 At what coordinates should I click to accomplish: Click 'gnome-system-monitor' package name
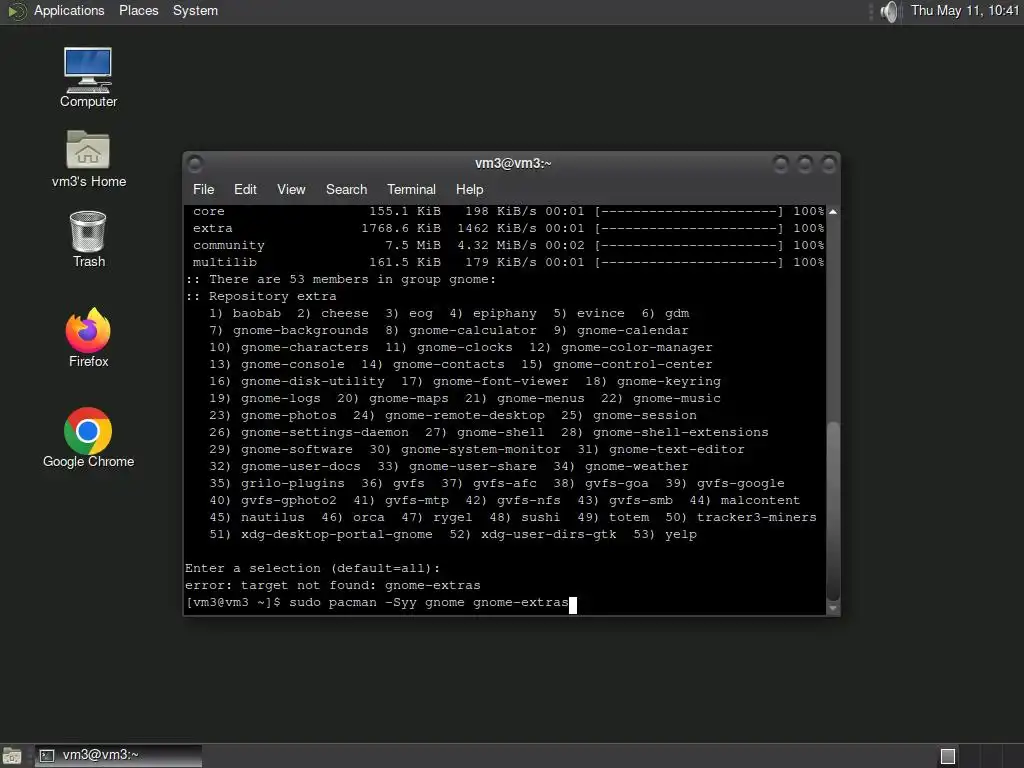[481, 449]
